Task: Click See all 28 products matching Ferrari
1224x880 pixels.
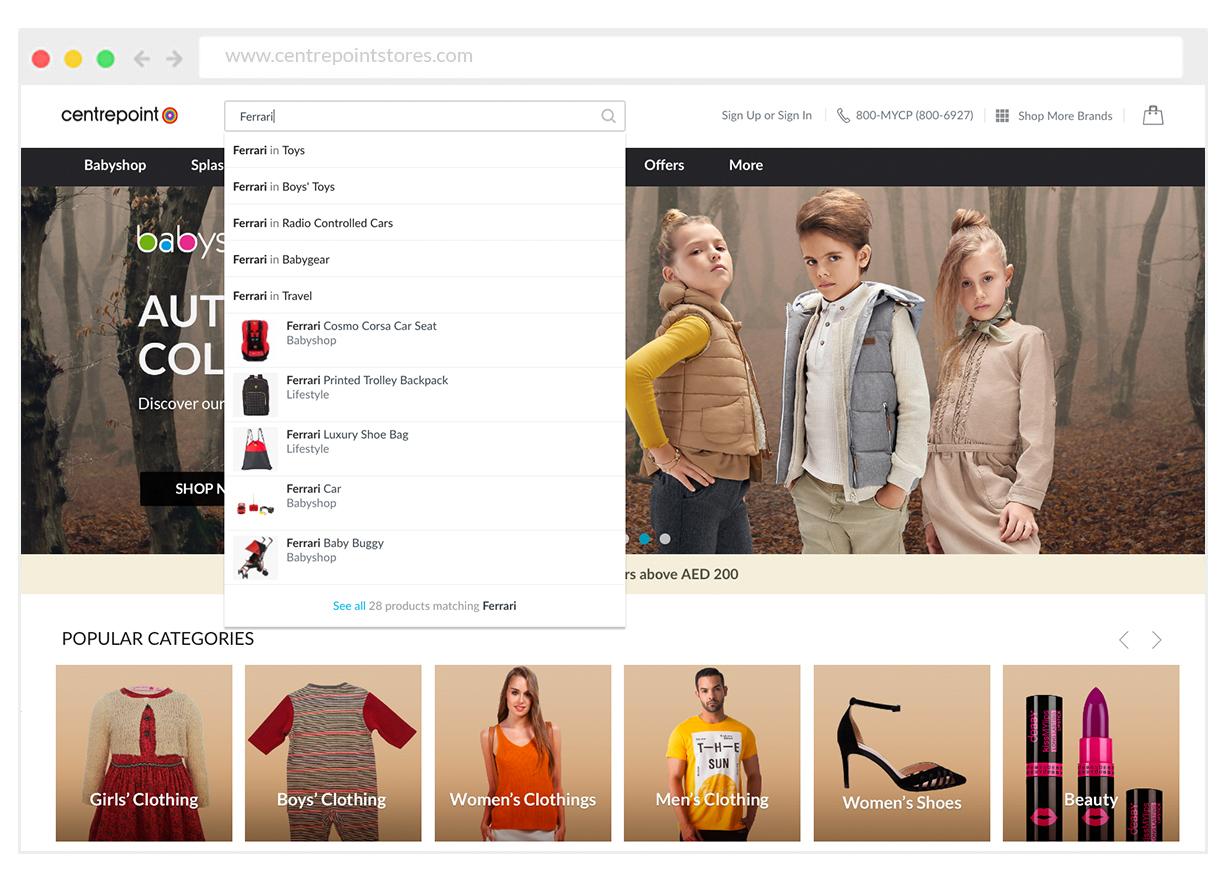Action: (425, 605)
